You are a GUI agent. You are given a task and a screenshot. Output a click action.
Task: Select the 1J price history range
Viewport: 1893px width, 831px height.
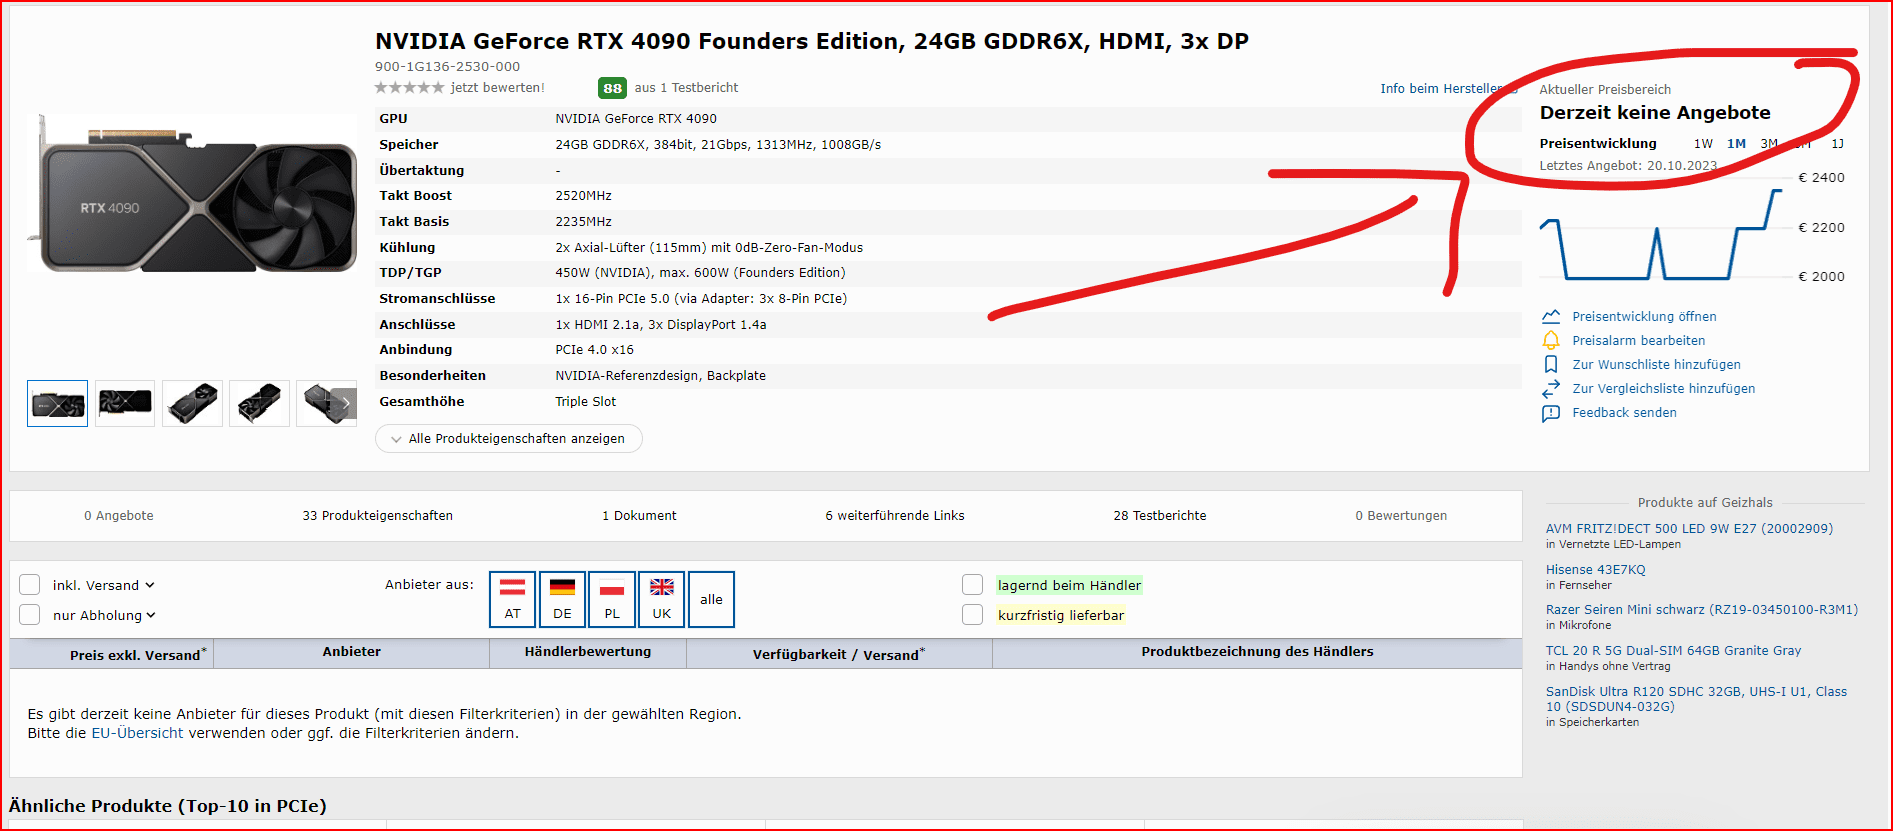tap(1838, 144)
